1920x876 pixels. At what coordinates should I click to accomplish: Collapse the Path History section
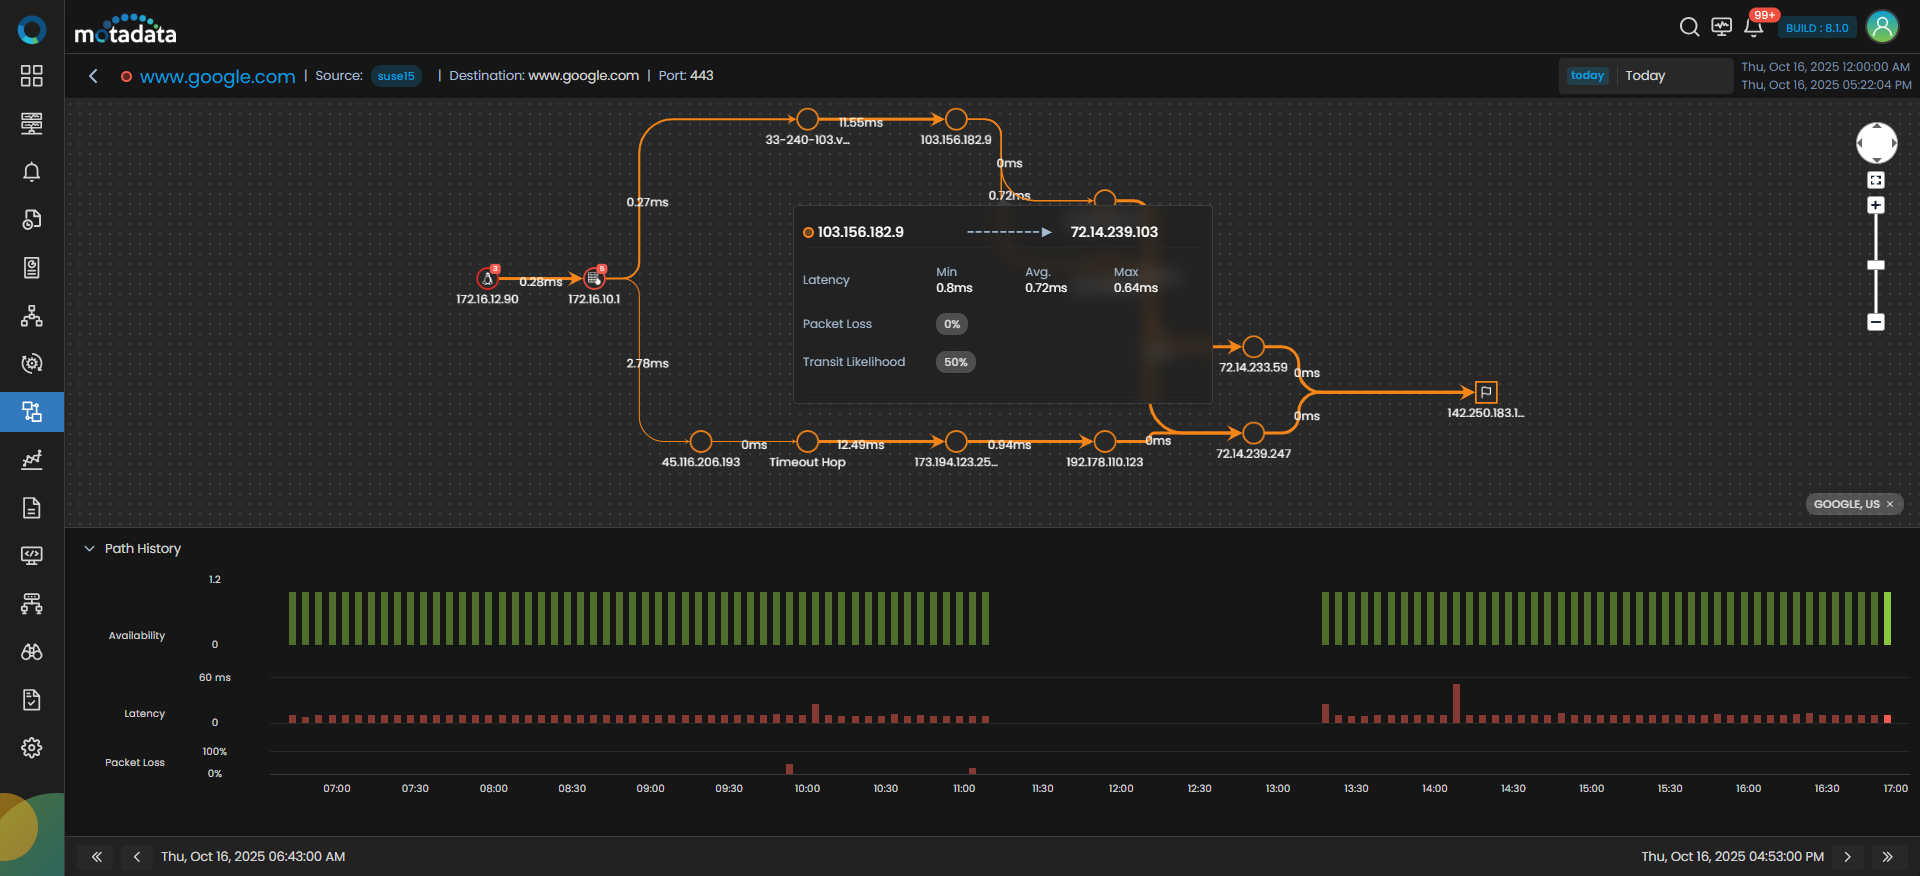[x=90, y=549]
